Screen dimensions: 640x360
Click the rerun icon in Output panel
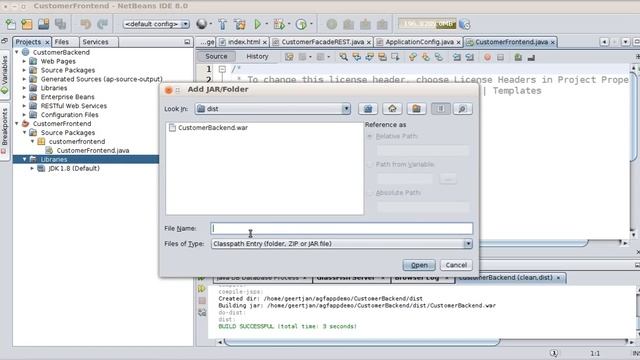coord(202,289)
